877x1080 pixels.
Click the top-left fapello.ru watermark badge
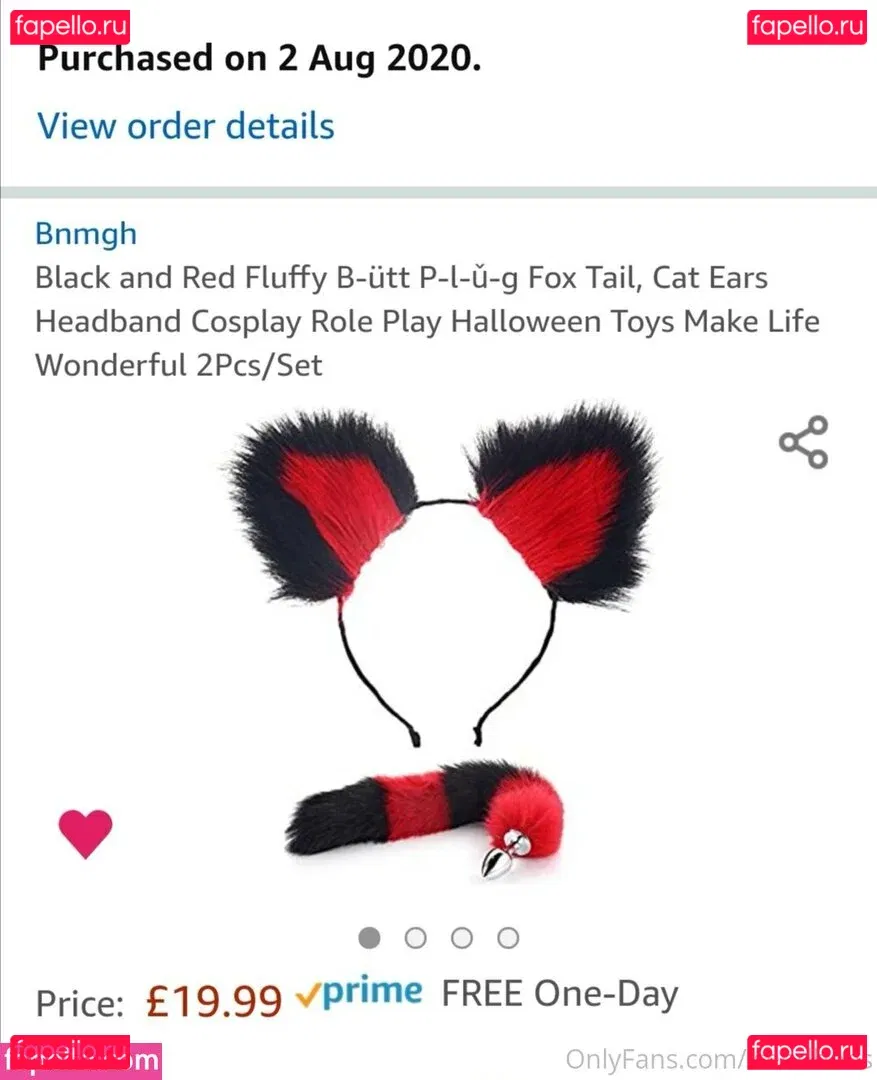(70, 27)
